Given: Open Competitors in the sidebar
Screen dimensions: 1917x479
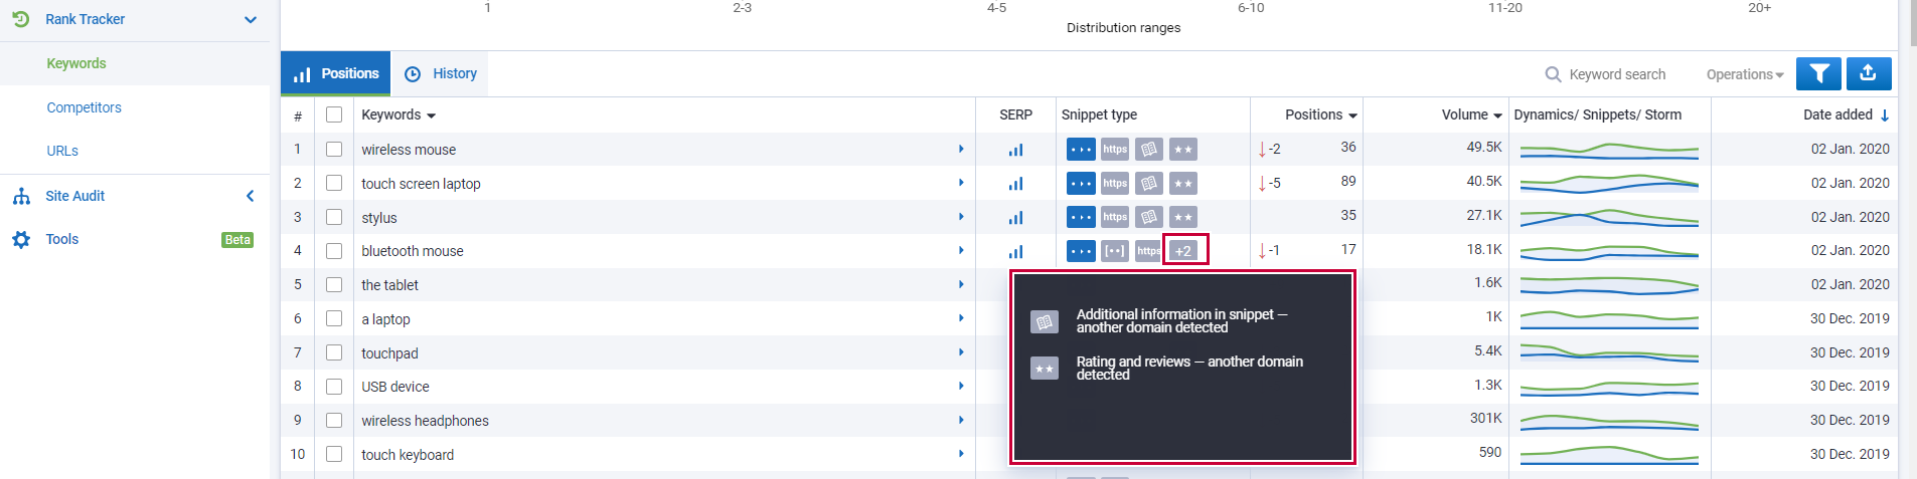Looking at the screenshot, I should pyautogui.click(x=84, y=107).
